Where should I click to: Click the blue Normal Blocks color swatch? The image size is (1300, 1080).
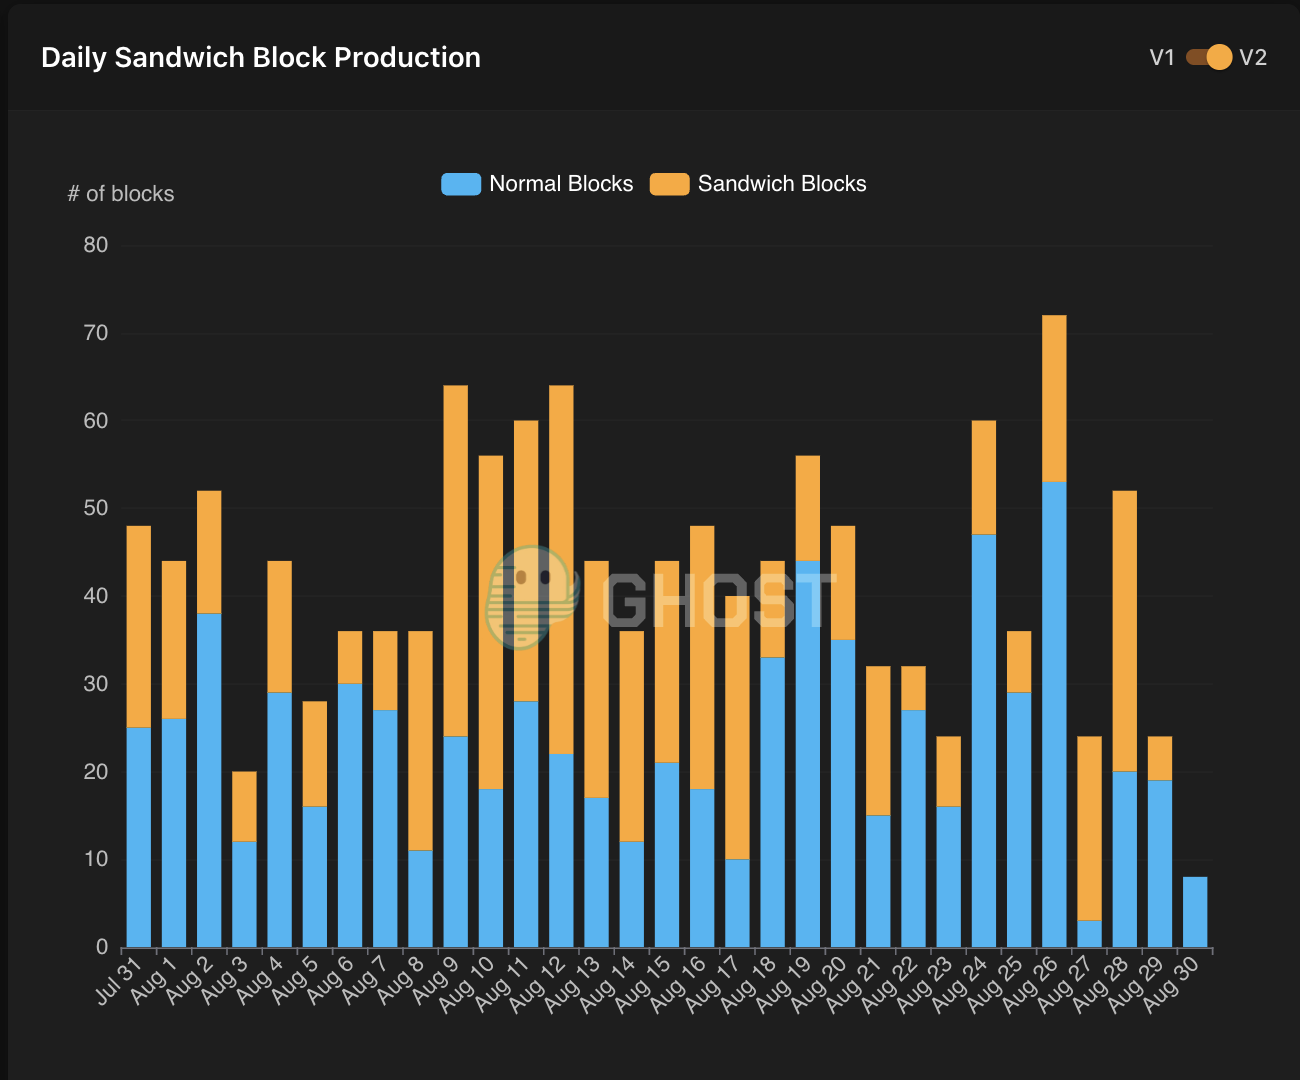pos(461,184)
